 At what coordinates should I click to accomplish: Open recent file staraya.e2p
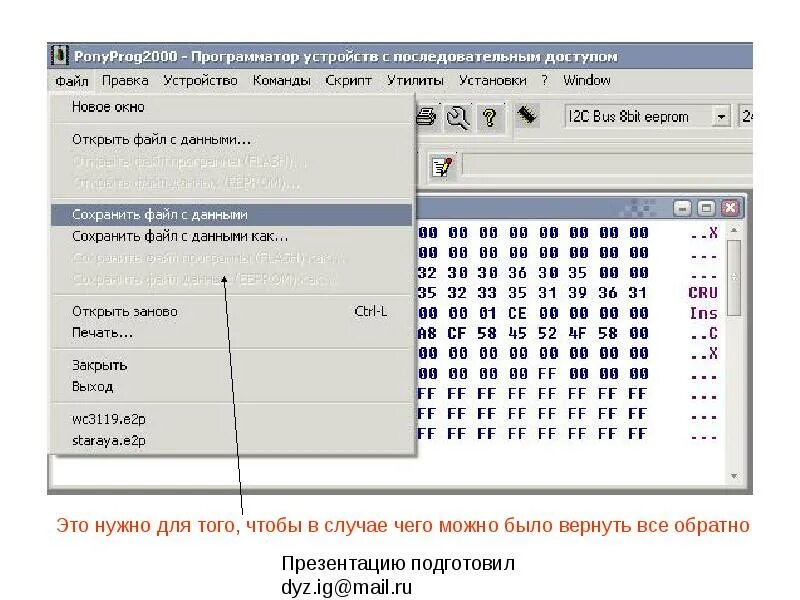pyautogui.click(x=231, y=440)
